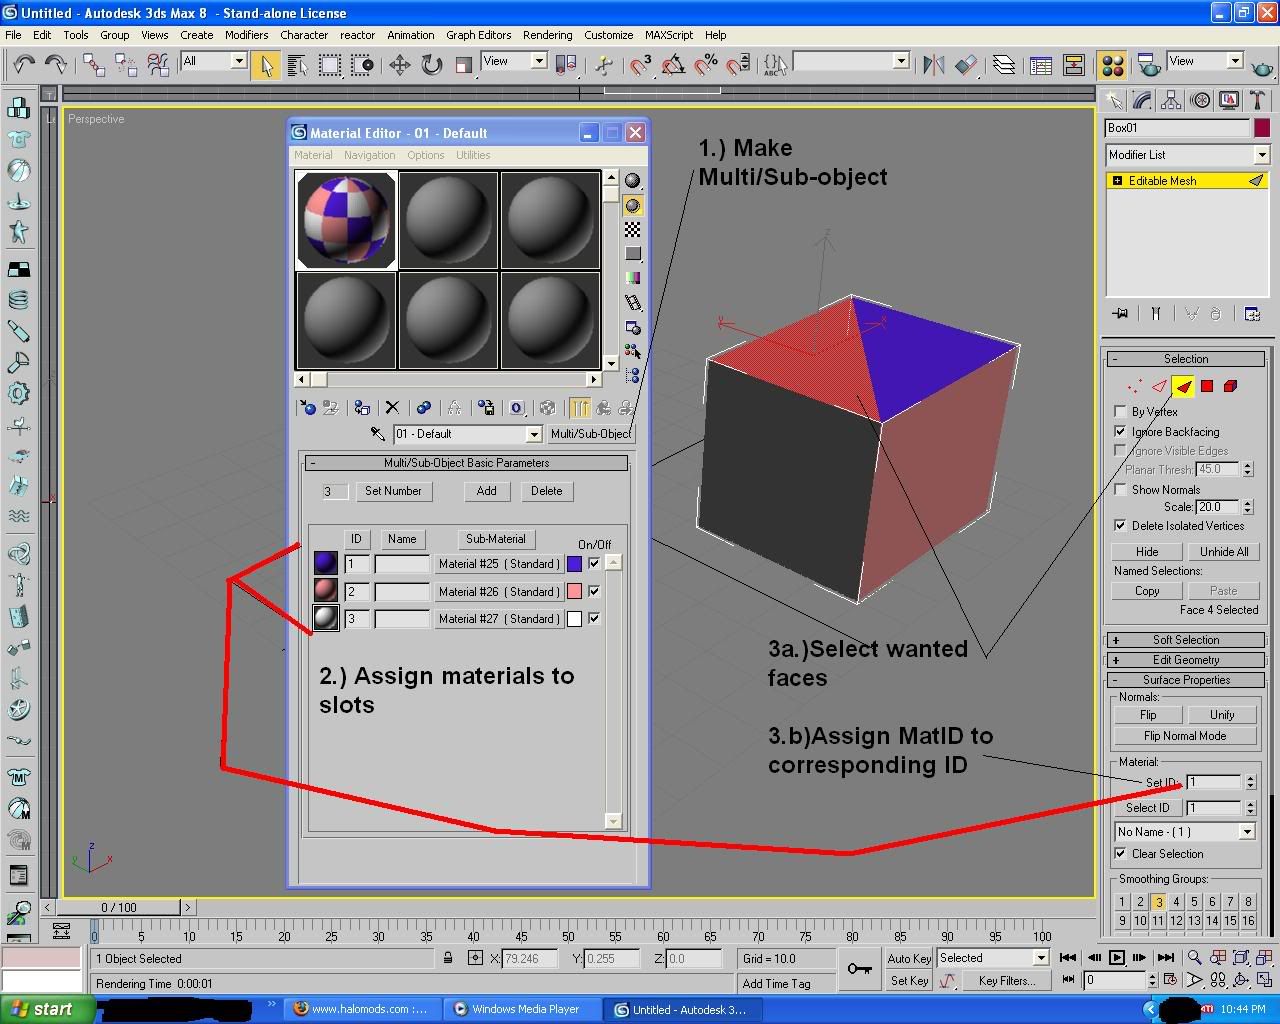Click the Mirror tool icon
1280x1024 pixels.
[933, 65]
